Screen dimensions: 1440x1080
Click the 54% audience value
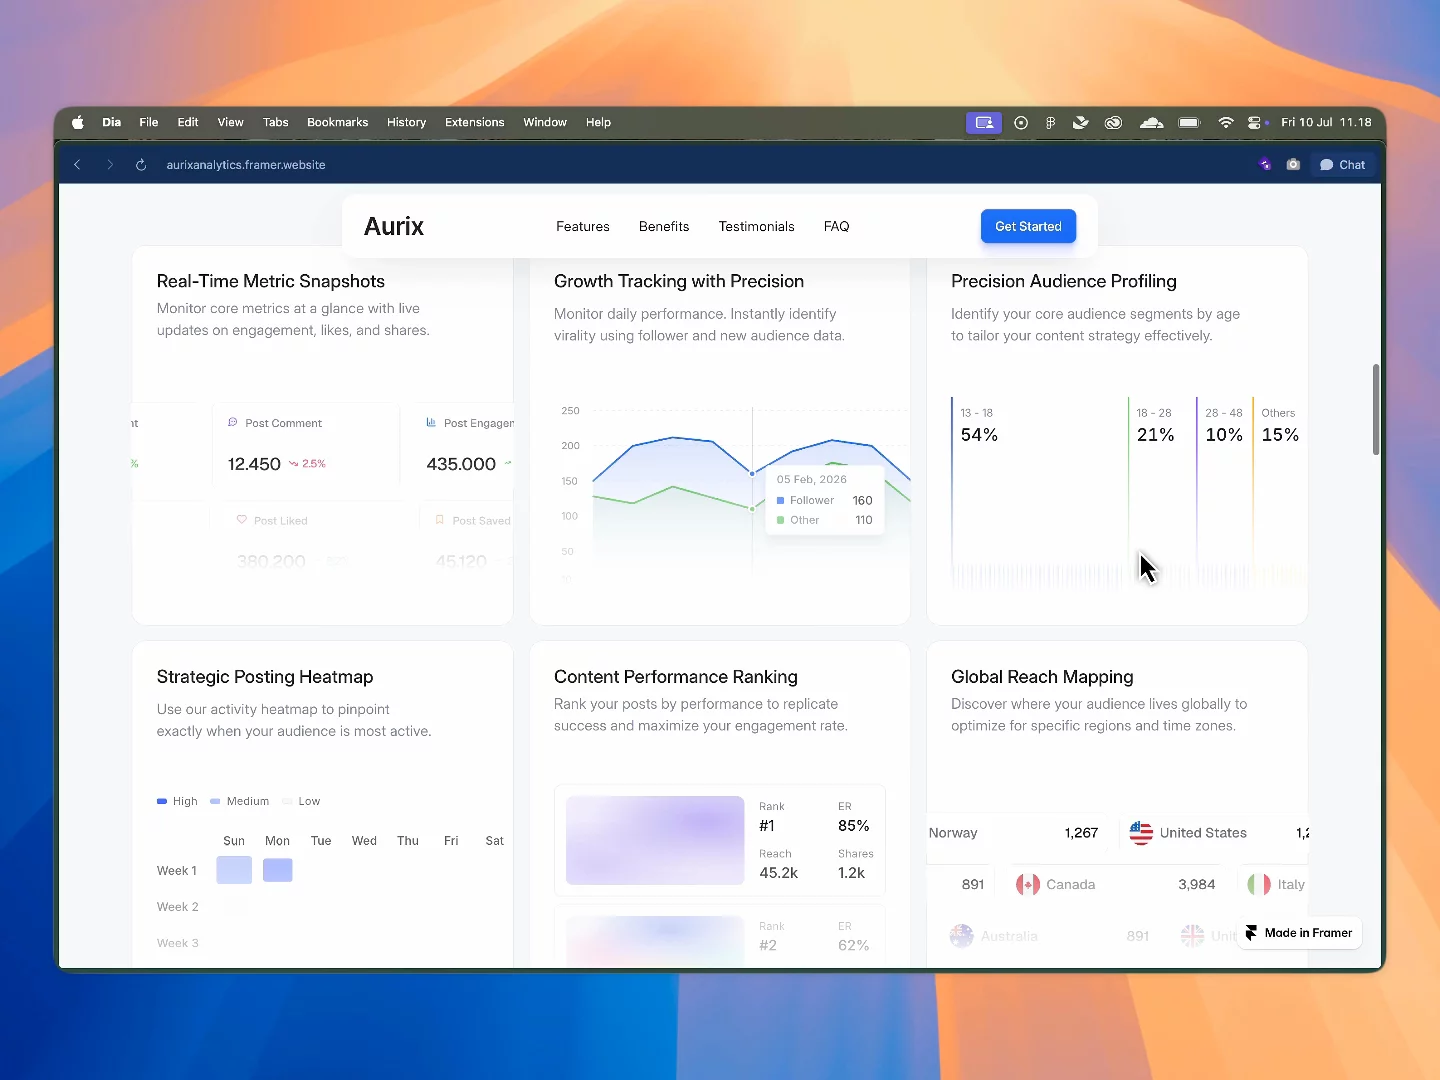[979, 435]
